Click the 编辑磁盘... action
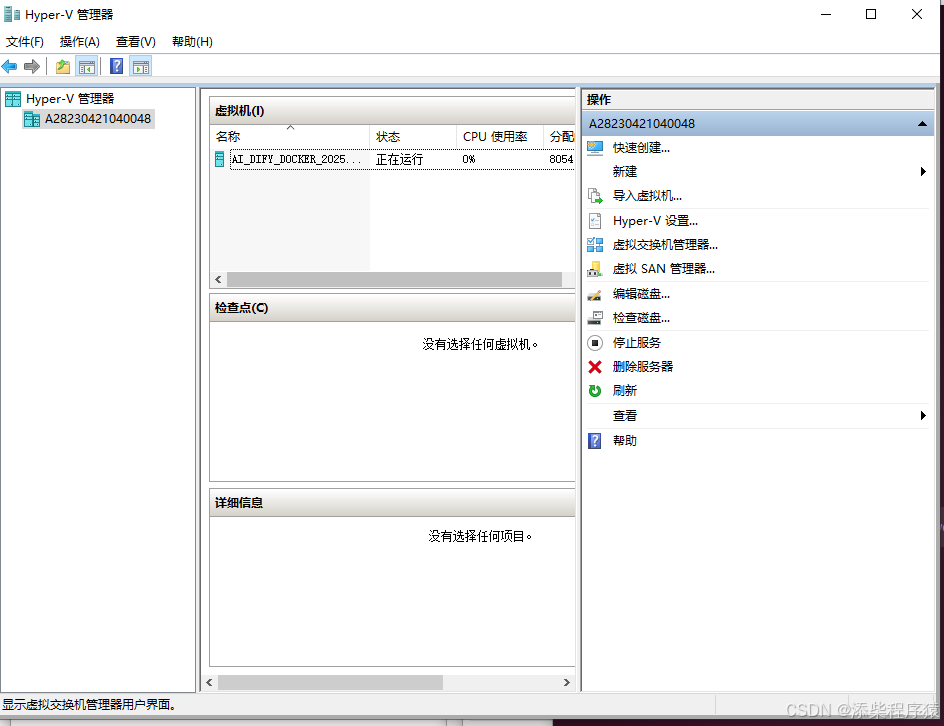Image resolution: width=944 pixels, height=726 pixels. 641,294
